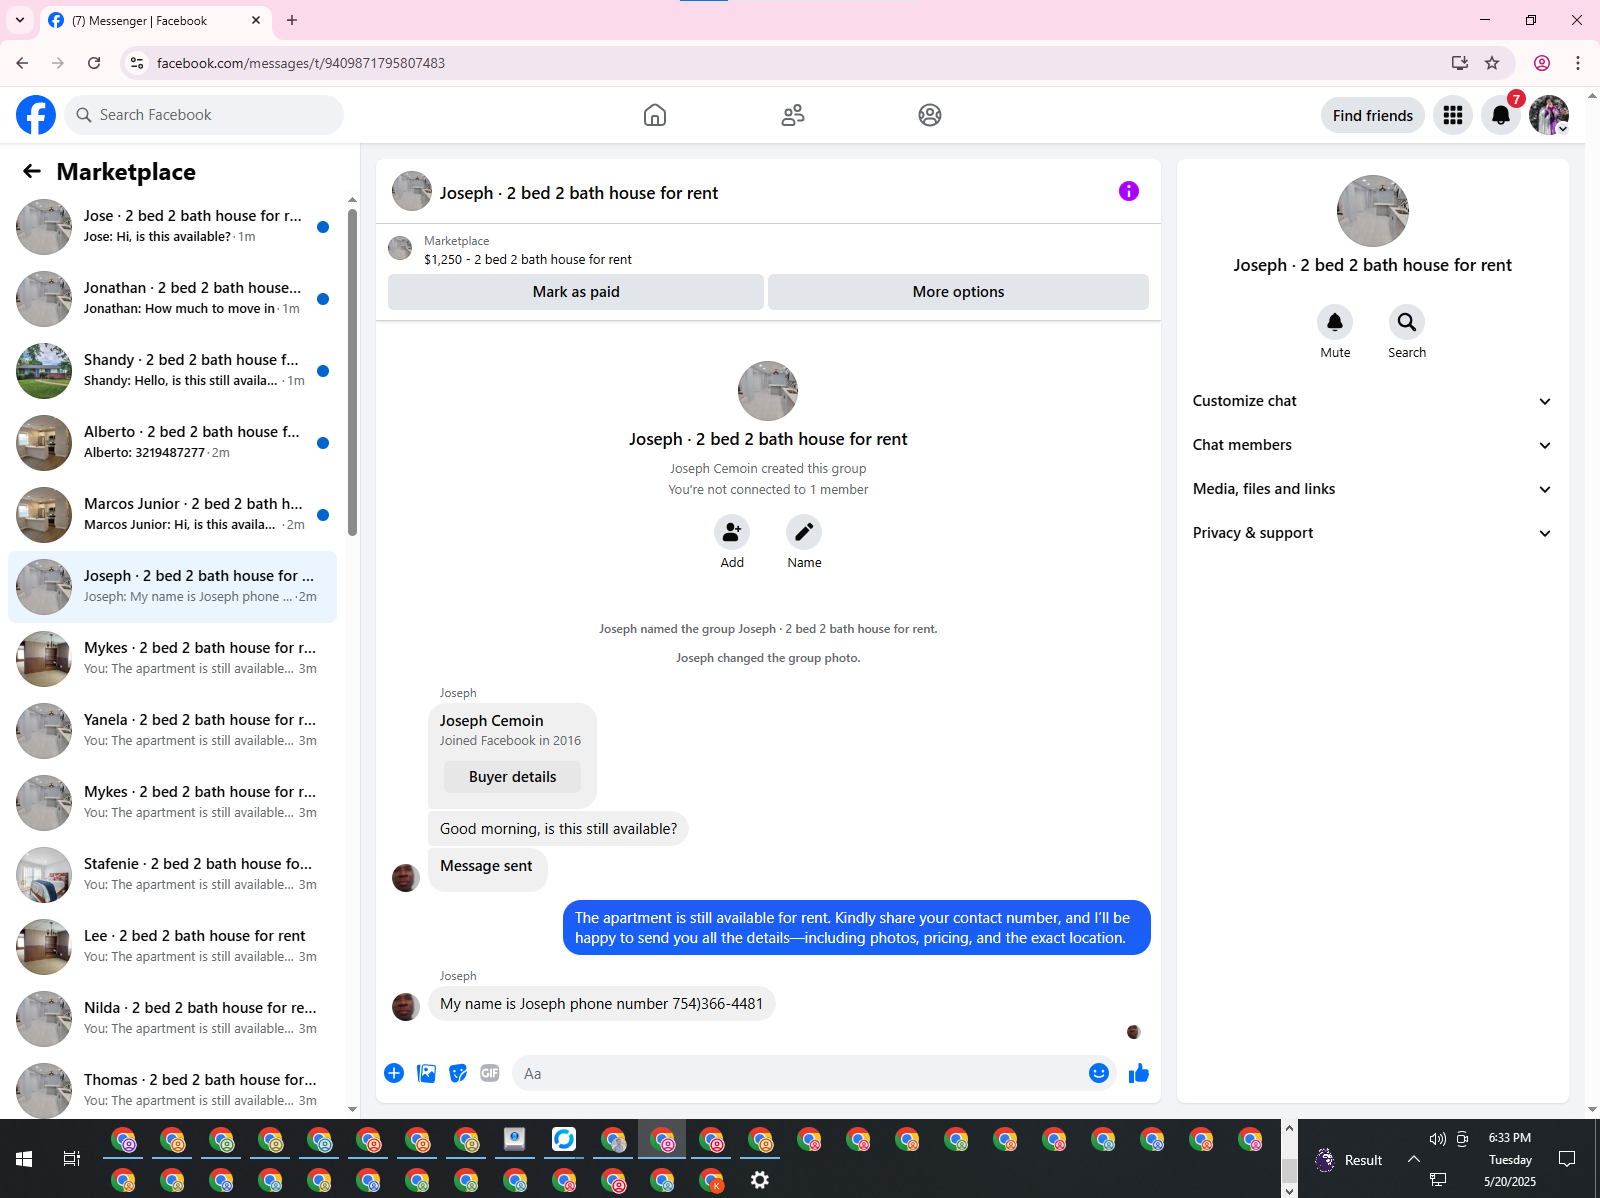The image size is (1600, 1198).
Task: Choose a sticker in the composer
Action: click(458, 1073)
